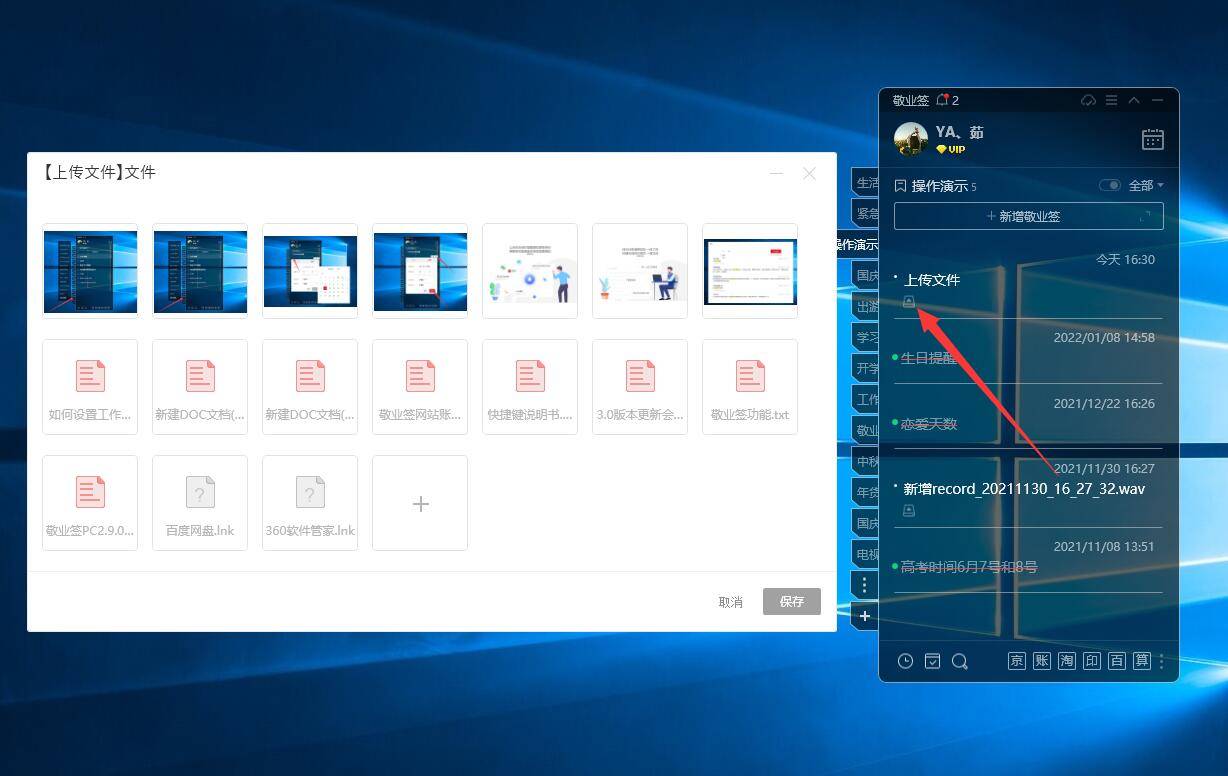The height and width of the screenshot is (776, 1228).
Task: Open the 快捷键说明书... file tile
Action: [530, 387]
